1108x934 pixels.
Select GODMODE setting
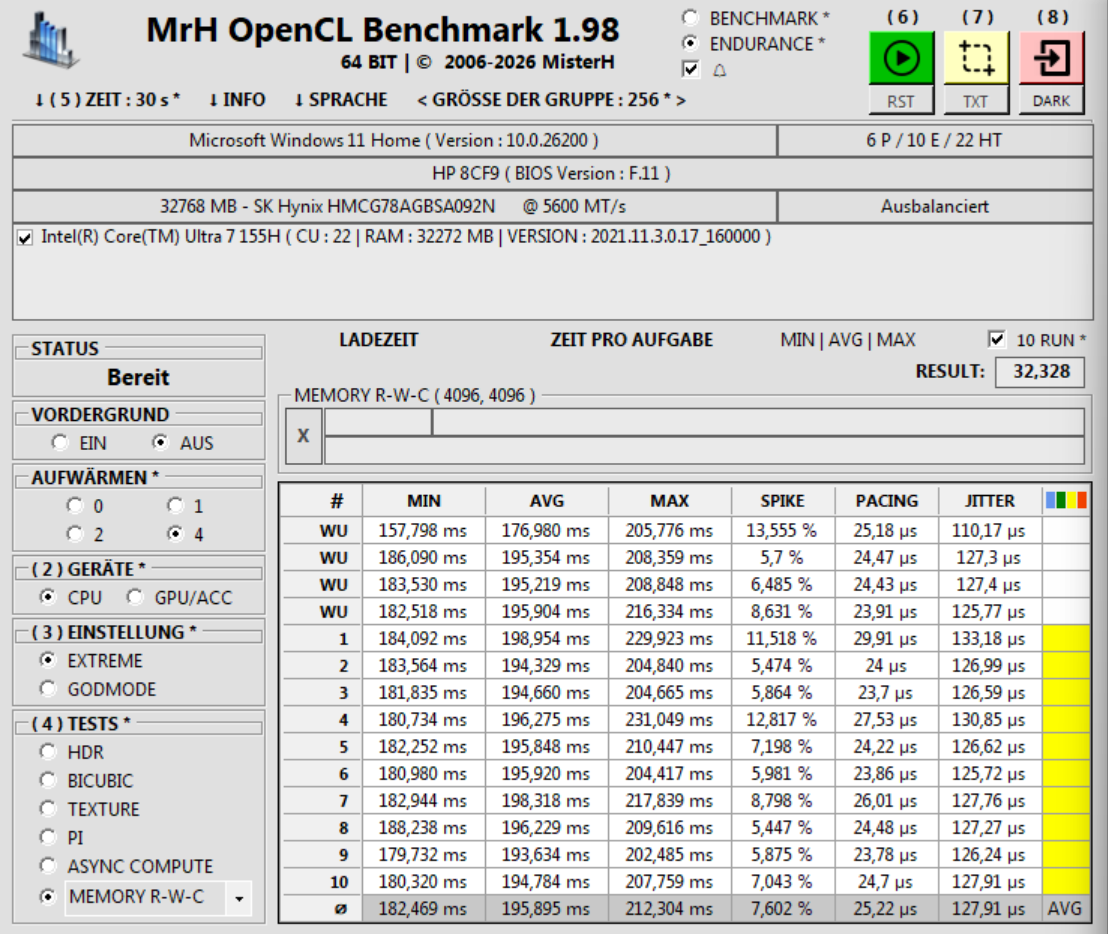point(47,688)
